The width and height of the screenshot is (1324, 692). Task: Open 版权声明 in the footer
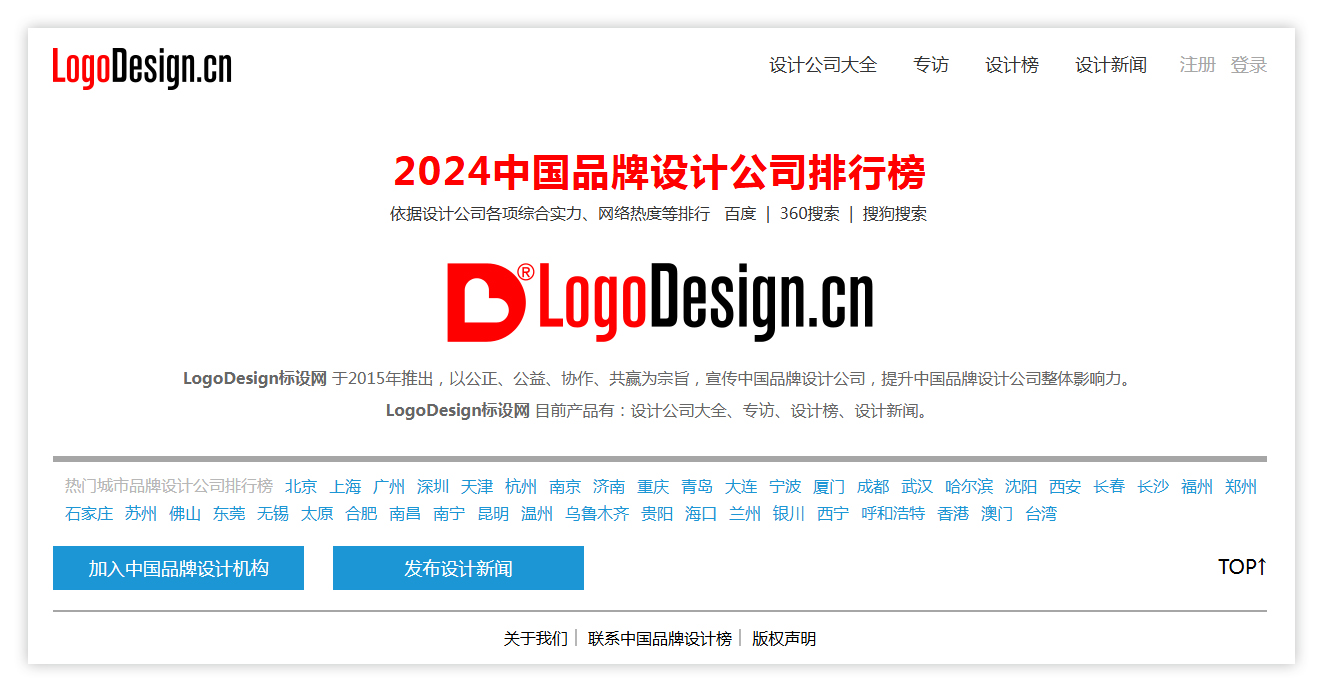click(x=783, y=639)
